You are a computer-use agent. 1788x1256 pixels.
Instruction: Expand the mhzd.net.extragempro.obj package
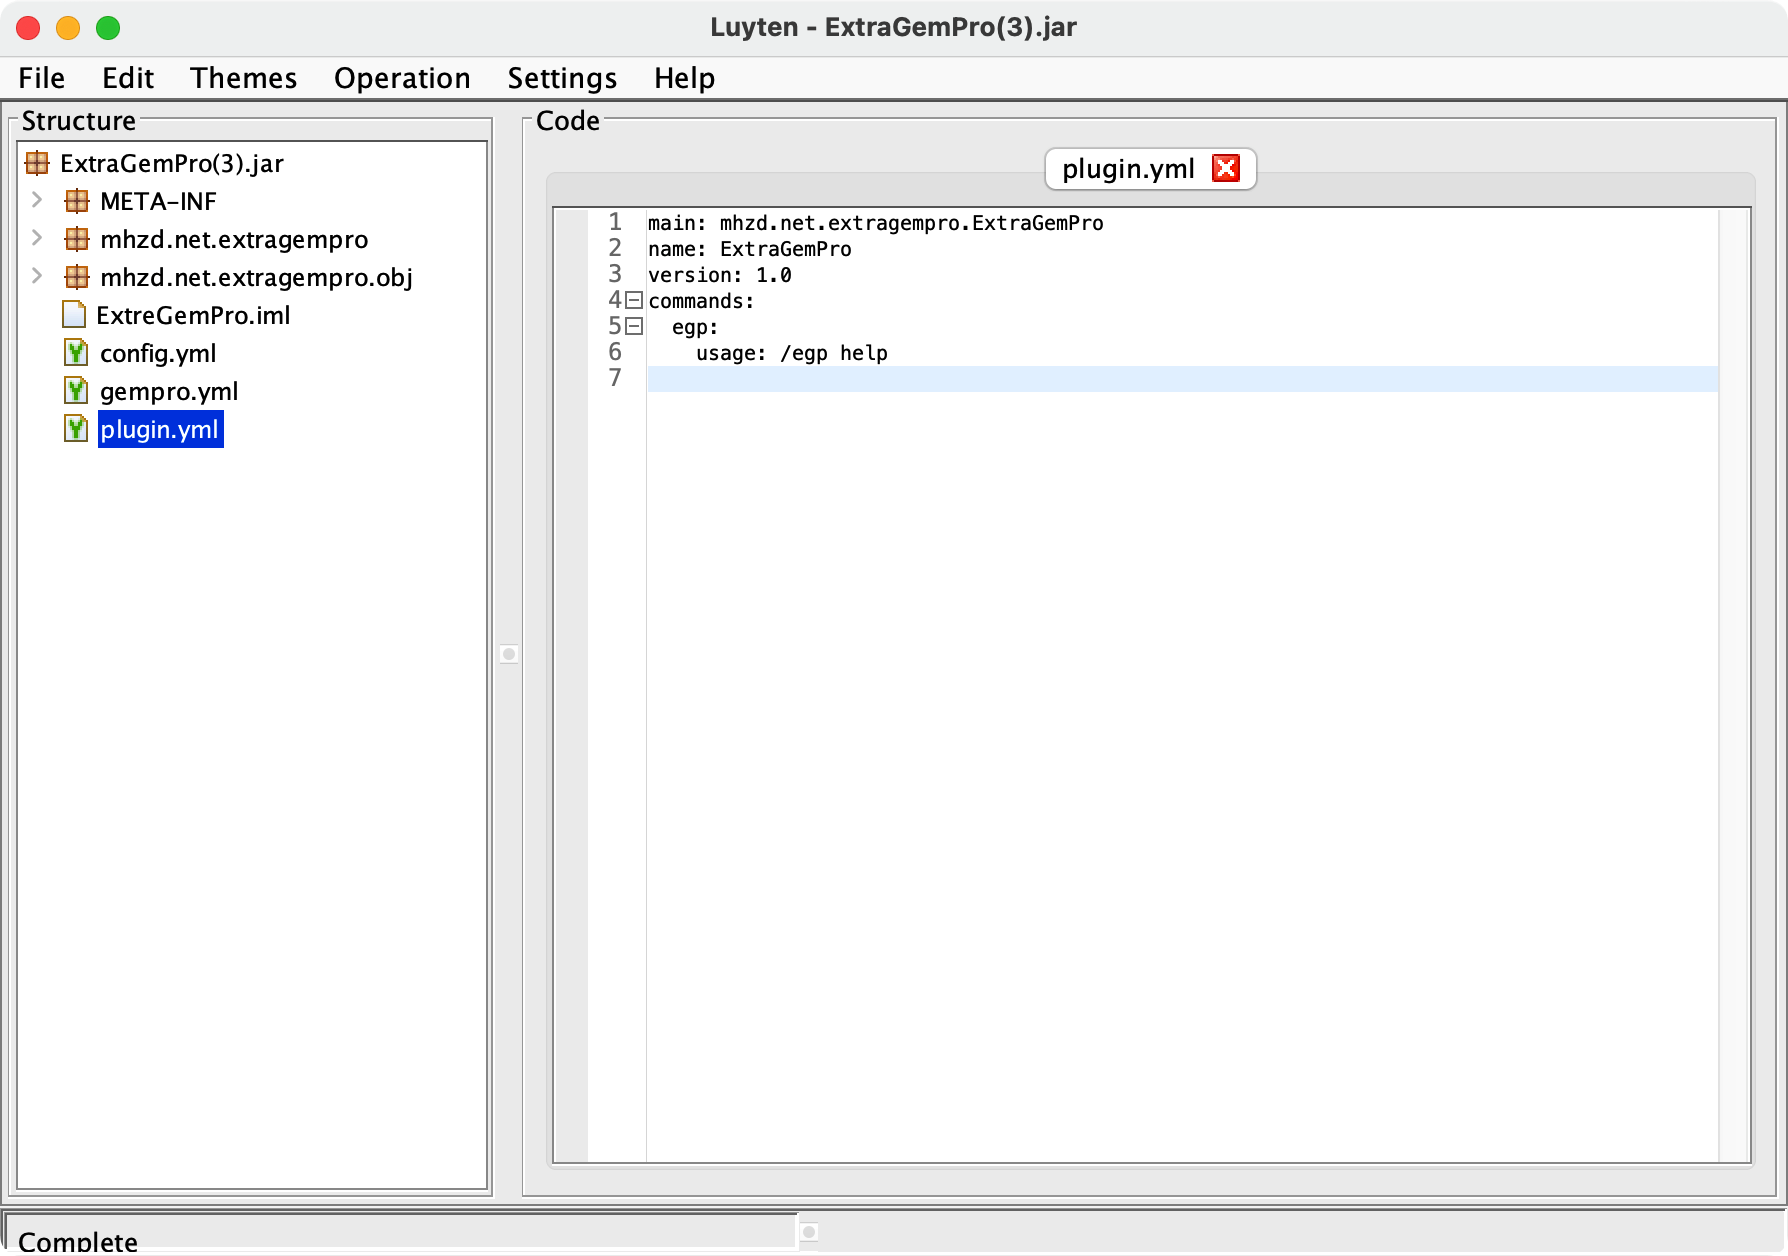37,276
